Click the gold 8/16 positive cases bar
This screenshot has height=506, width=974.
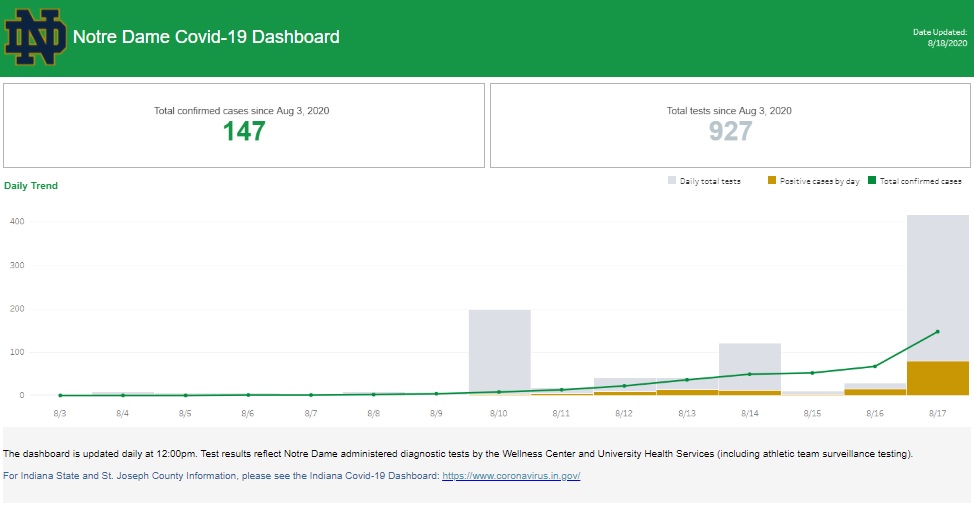tap(875, 392)
